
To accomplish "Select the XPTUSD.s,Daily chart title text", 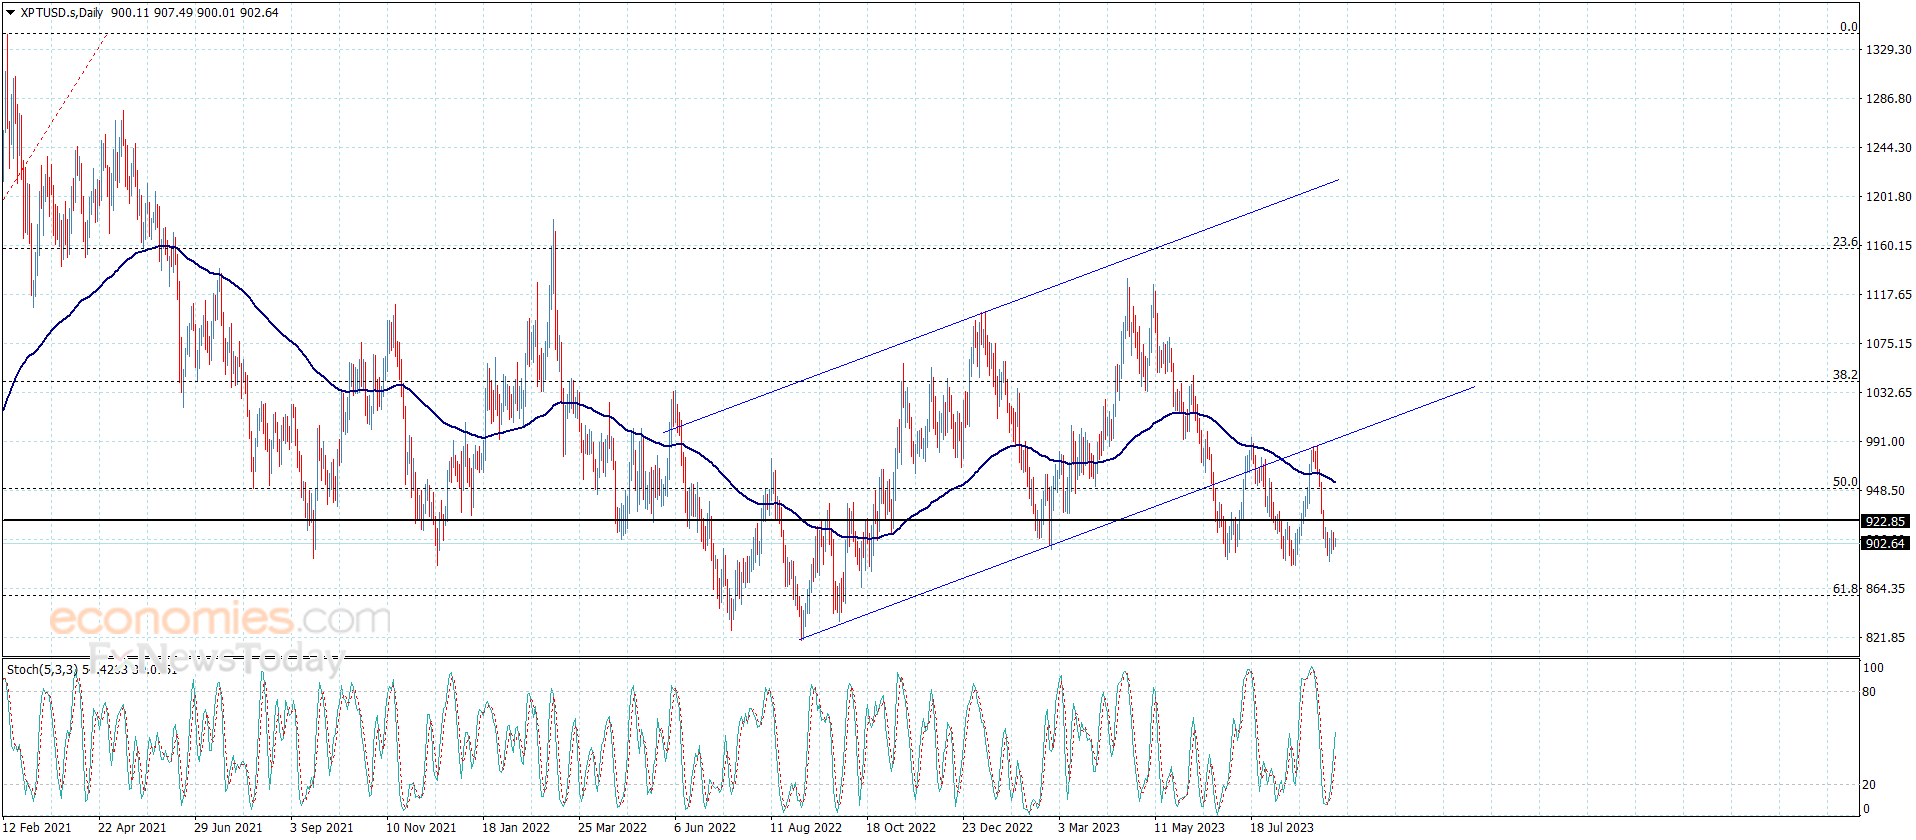I will tap(62, 13).
